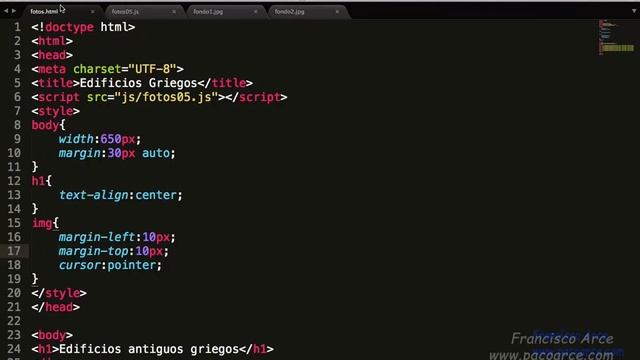Image resolution: width=640 pixels, height=360 pixels.
Task: Click the right tab-scroll arrow
Action: 14,11
